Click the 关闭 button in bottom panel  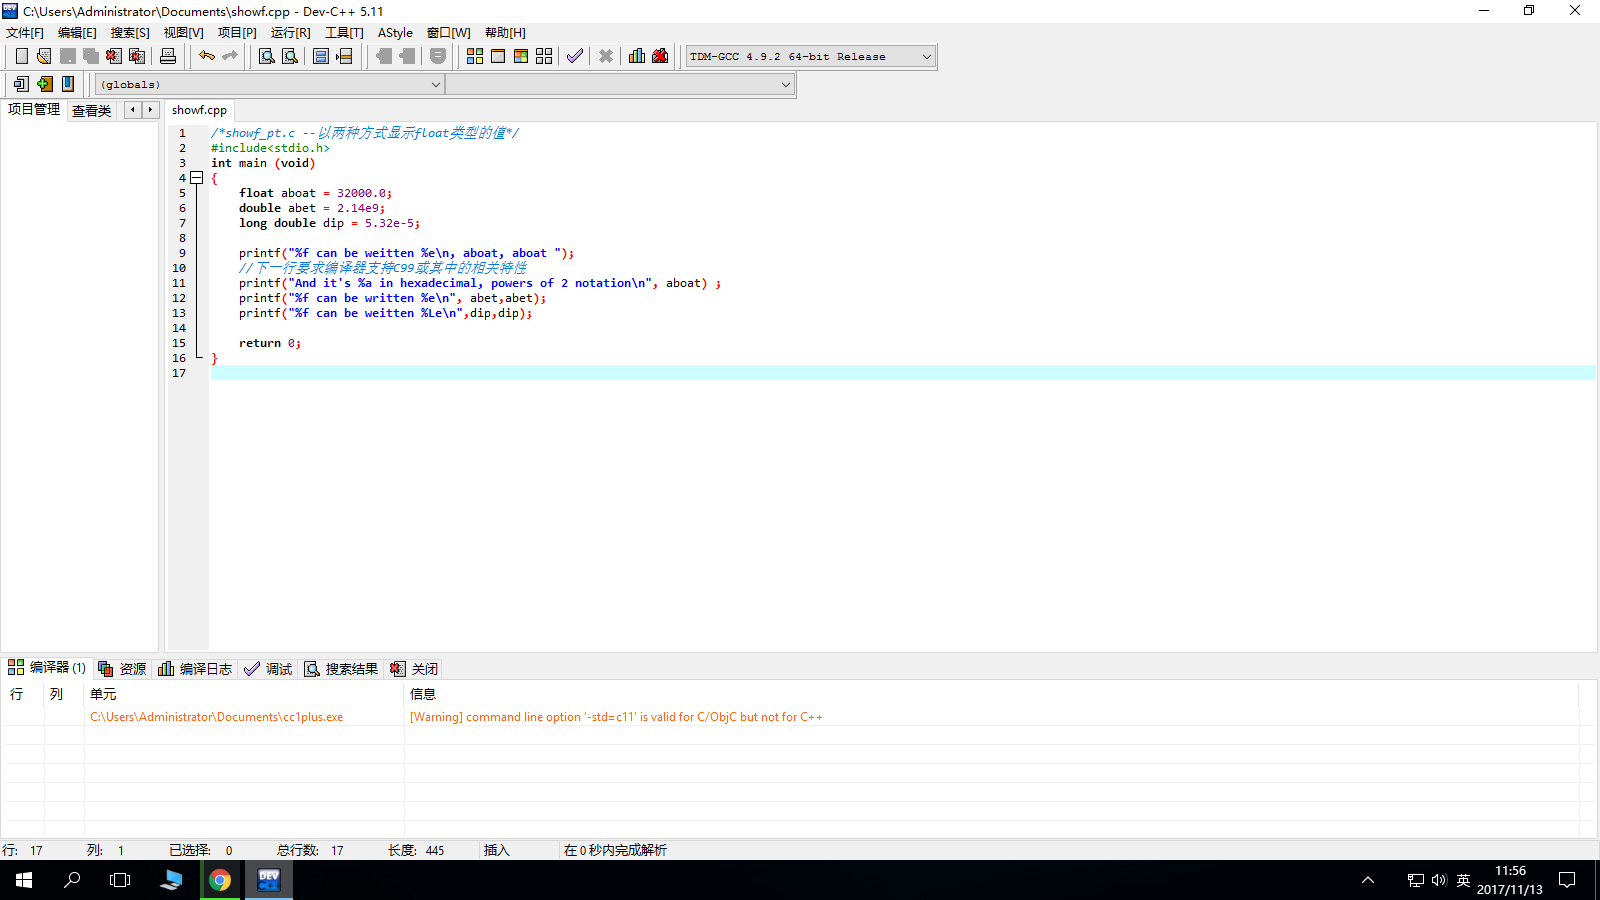(414, 669)
